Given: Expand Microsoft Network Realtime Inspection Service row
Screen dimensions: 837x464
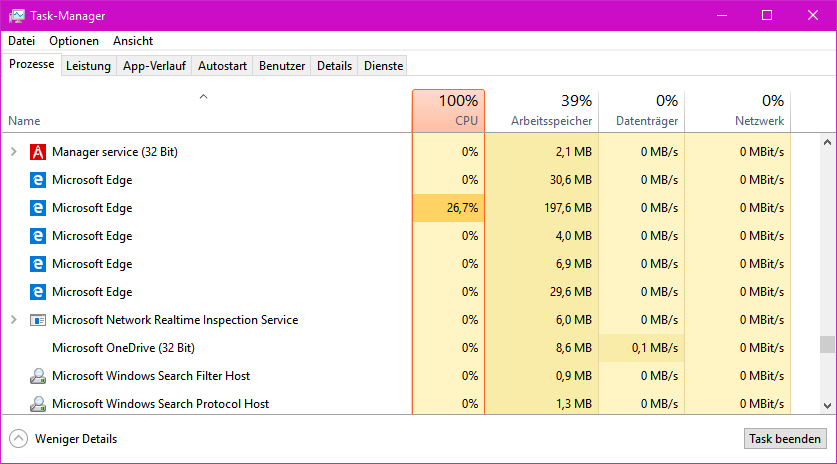Looking at the screenshot, I should pyautogui.click(x=13, y=320).
